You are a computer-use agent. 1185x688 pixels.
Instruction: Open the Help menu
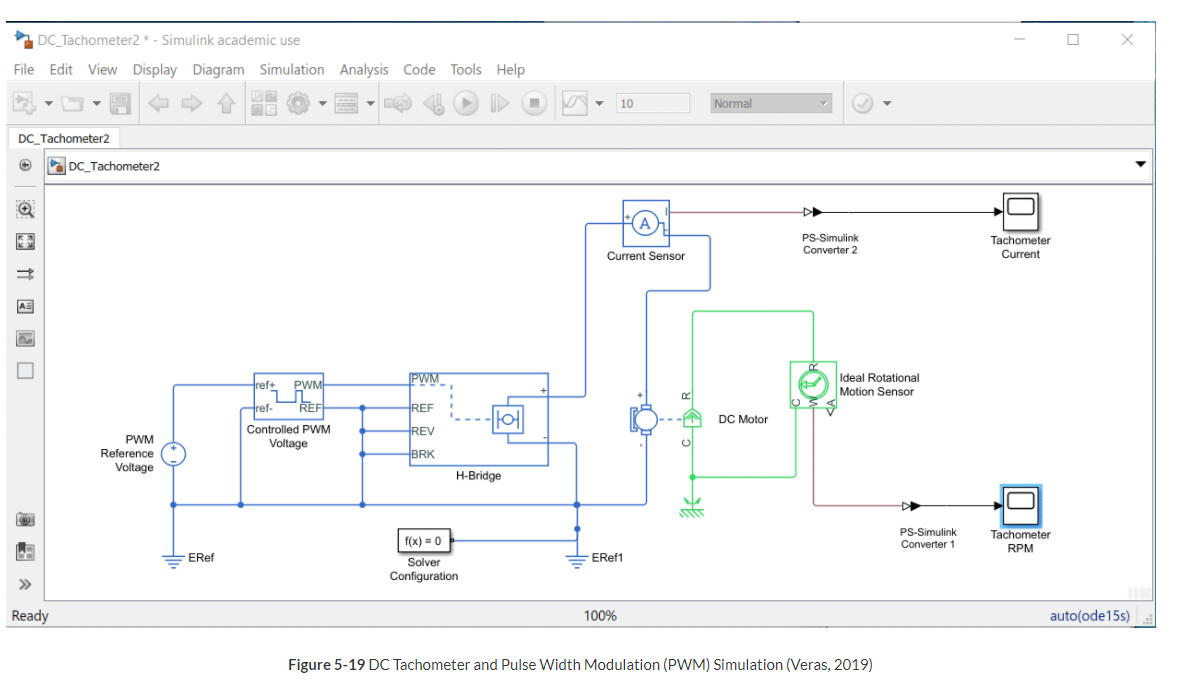click(x=511, y=70)
